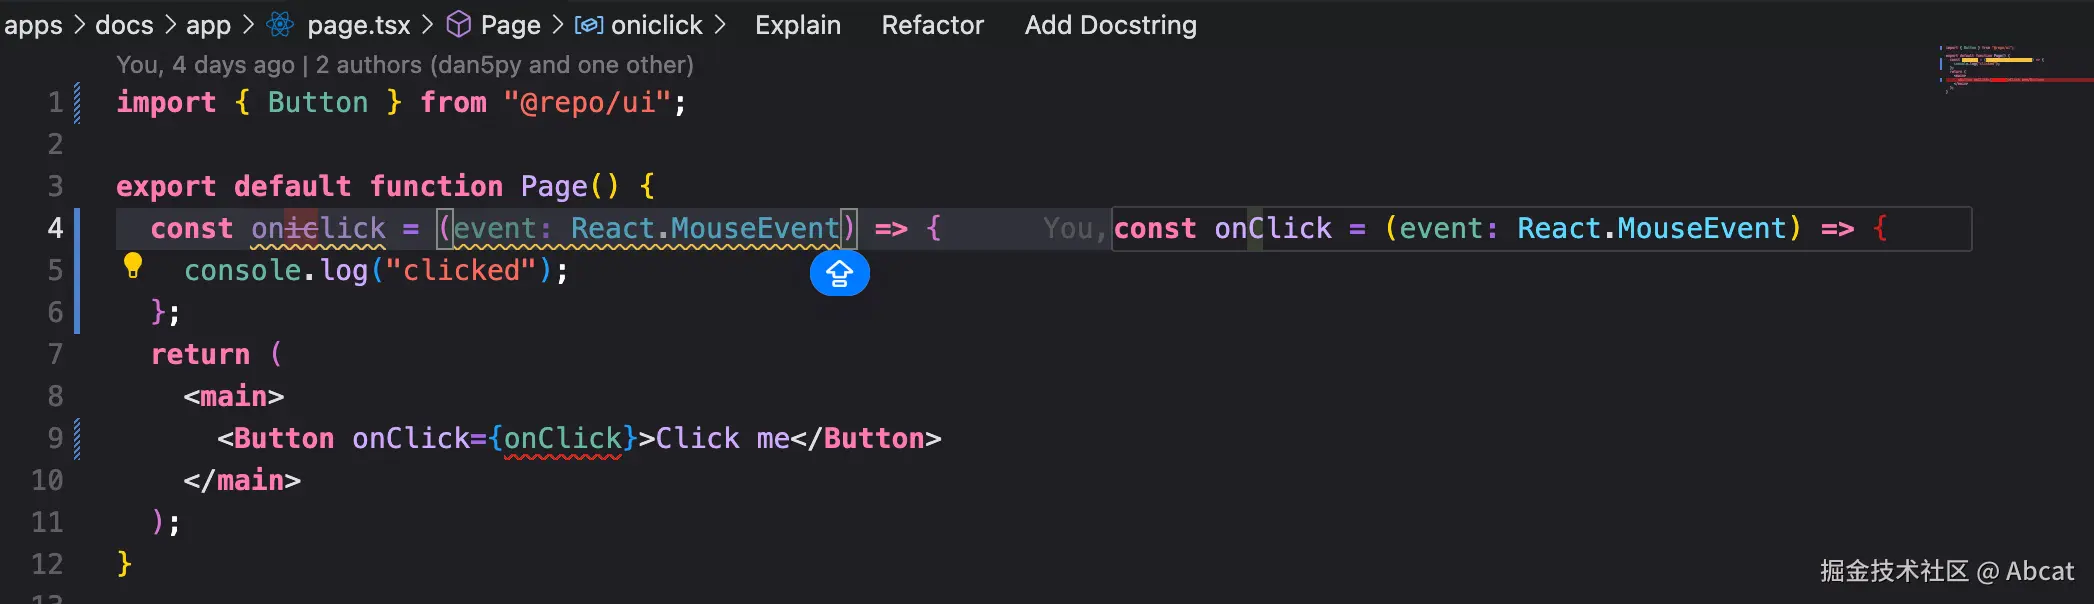Open the apps breadcrumb folder
This screenshot has height=604, width=2094.
[x=33, y=25]
